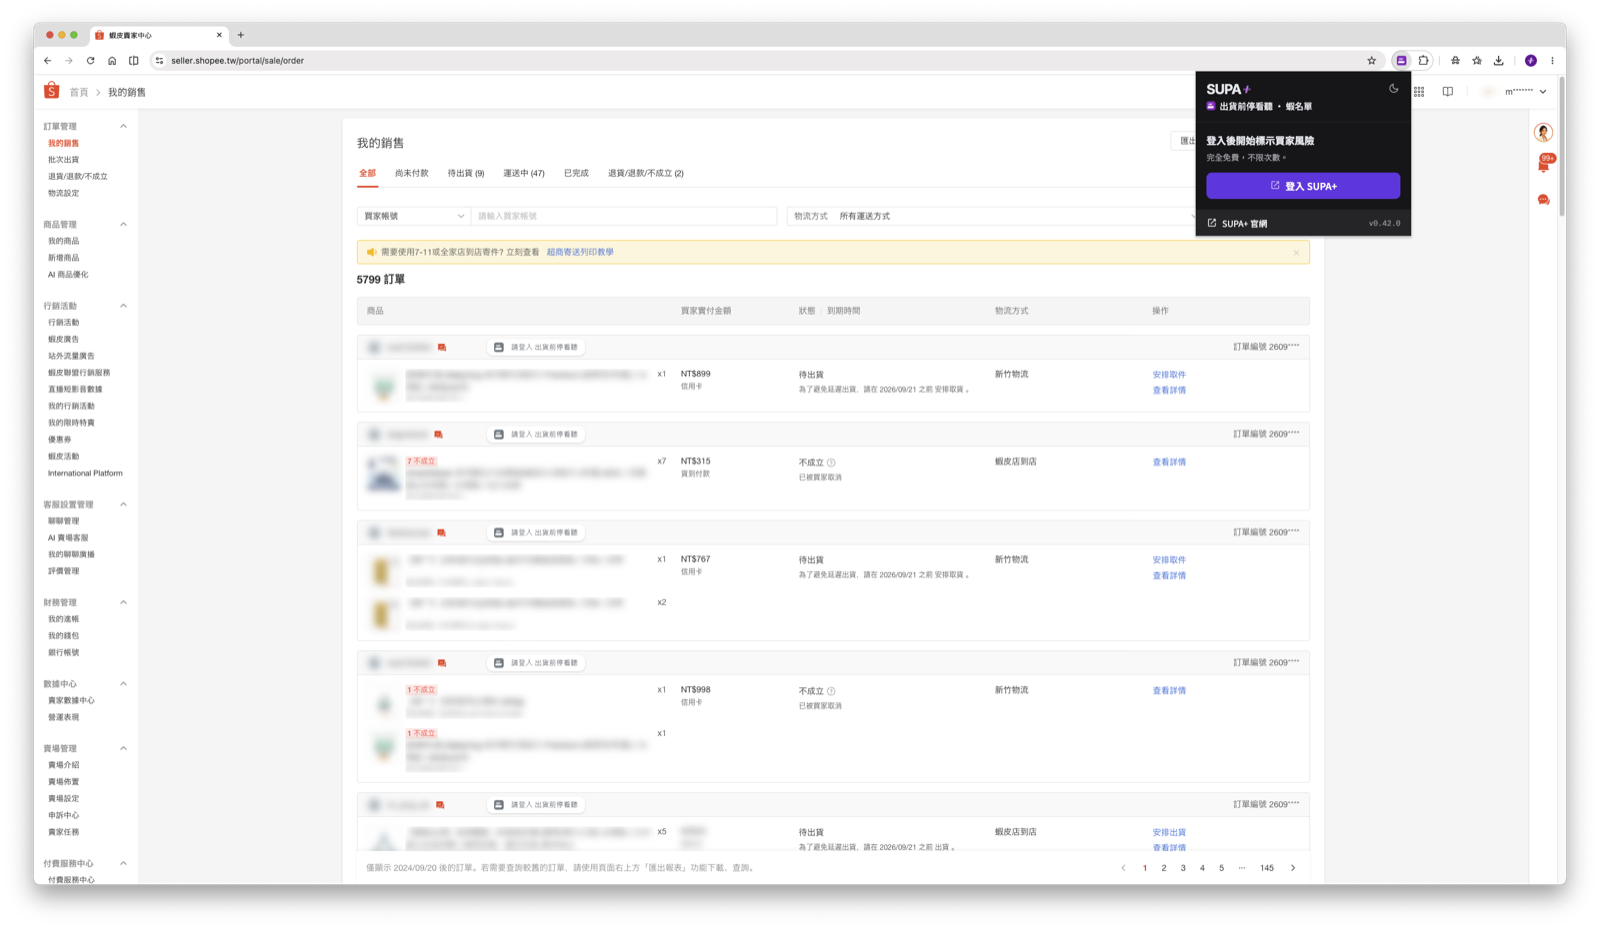Open the browser three-dot menu
The image size is (1600, 929).
1552,60
